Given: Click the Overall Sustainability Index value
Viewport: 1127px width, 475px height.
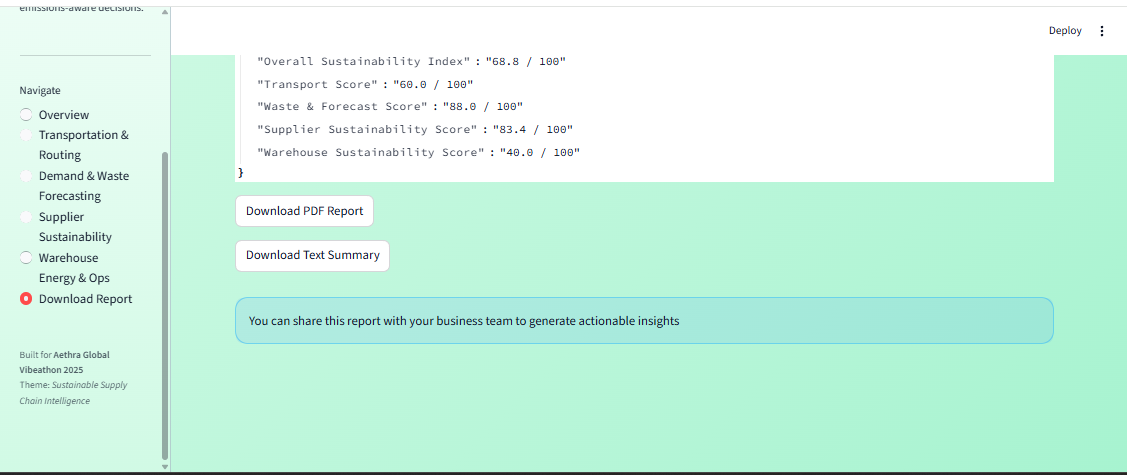Looking at the screenshot, I should (x=525, y=62).
